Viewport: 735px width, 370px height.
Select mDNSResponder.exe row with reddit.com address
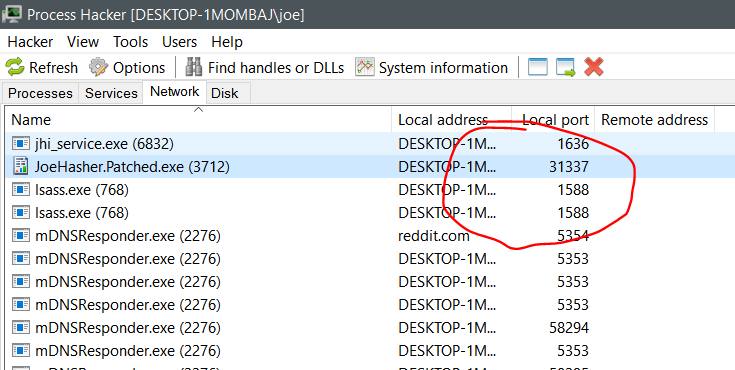[370, 235]
